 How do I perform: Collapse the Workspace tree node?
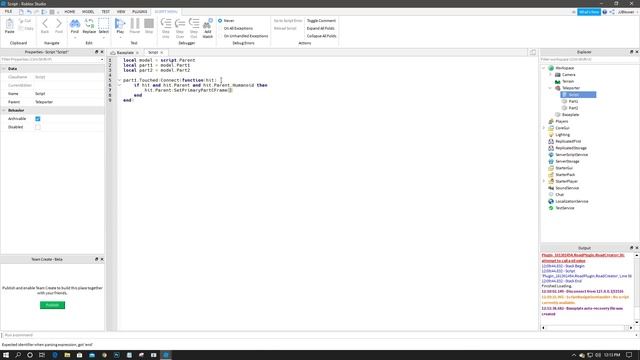544,68
